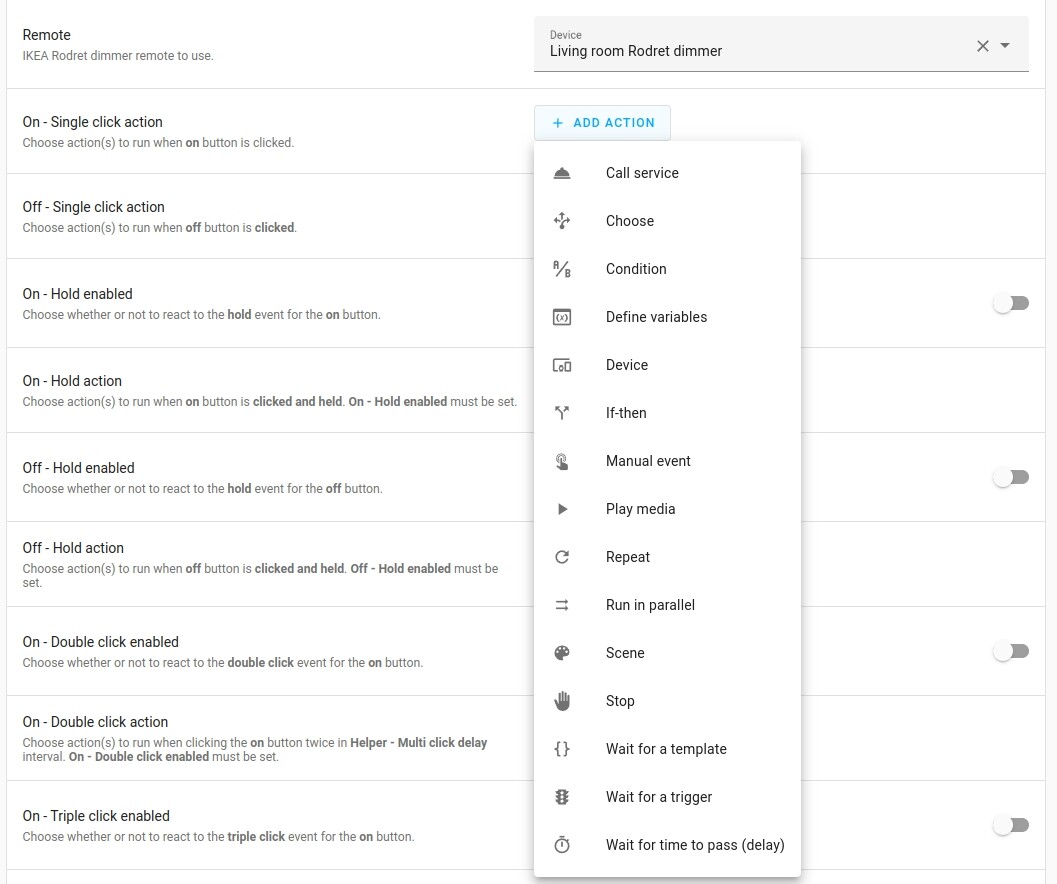This screenshot has width=1057, height=884.
Task: Select Scene from the action list
Action: 625,652
